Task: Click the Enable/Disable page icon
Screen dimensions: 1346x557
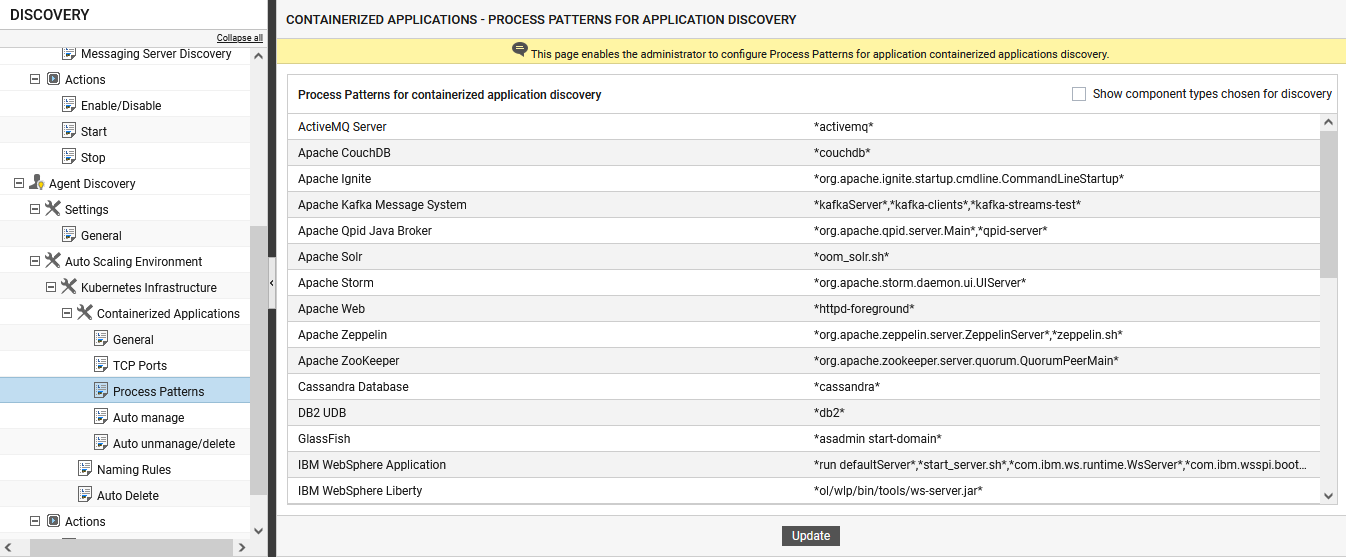Action: [x=69, y=105]
